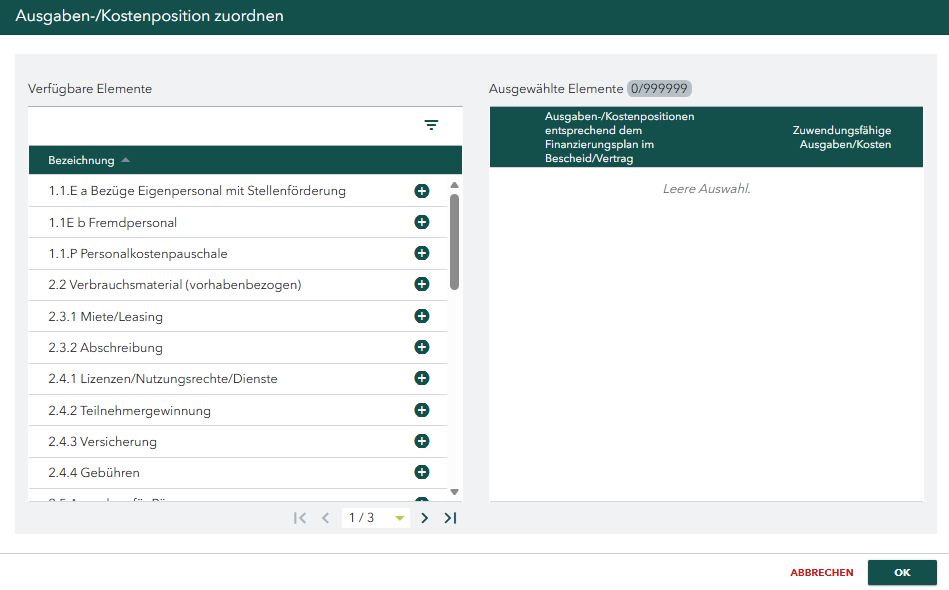The height and width of the screenshot is (590, 949).
Task: Open the page selector dropdown showing 1 / 3
Action: point(399,518)
